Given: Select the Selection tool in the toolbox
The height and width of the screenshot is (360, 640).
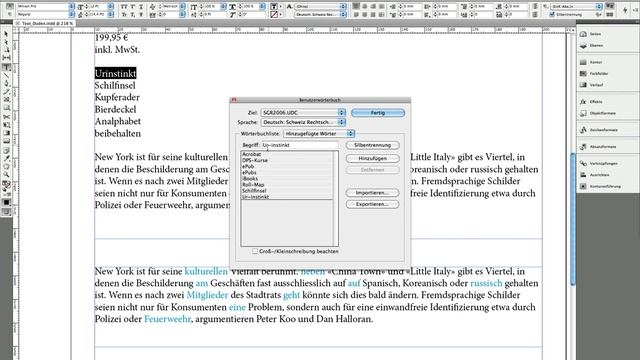Looking at the screenshot, I should (x=6, y=34).
